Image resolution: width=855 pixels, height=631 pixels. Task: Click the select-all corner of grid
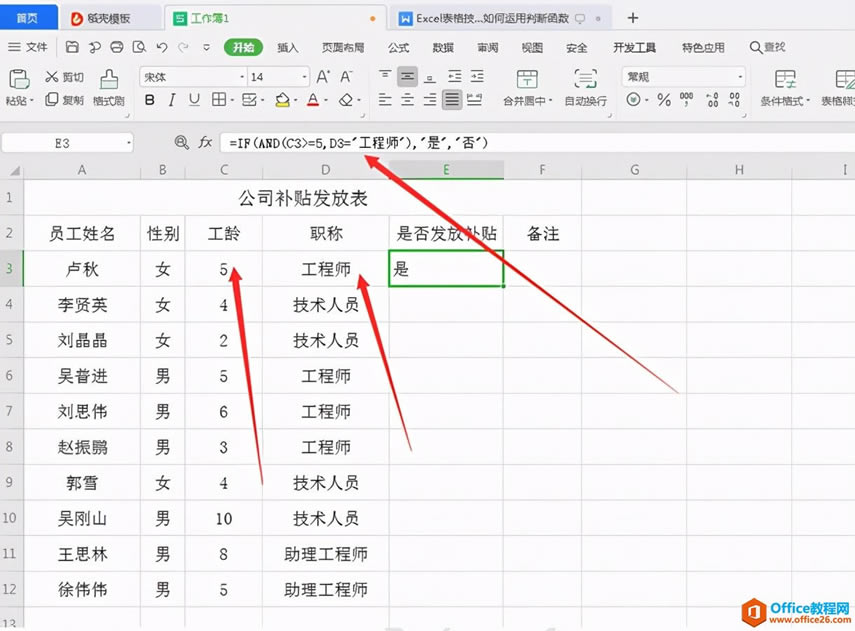coord(13,171)
